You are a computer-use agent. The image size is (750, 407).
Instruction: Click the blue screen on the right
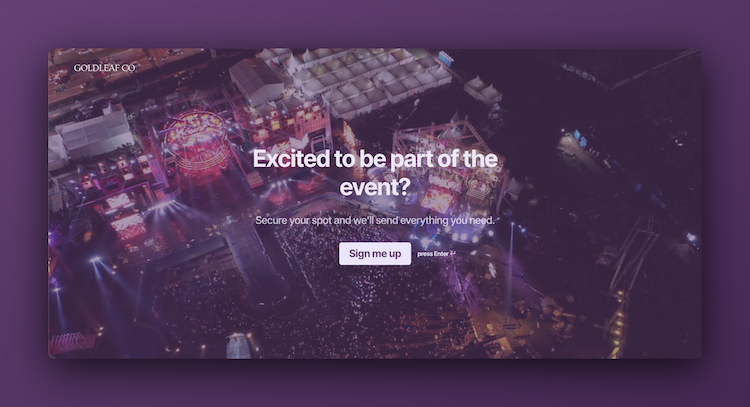[x=580, y=138]
